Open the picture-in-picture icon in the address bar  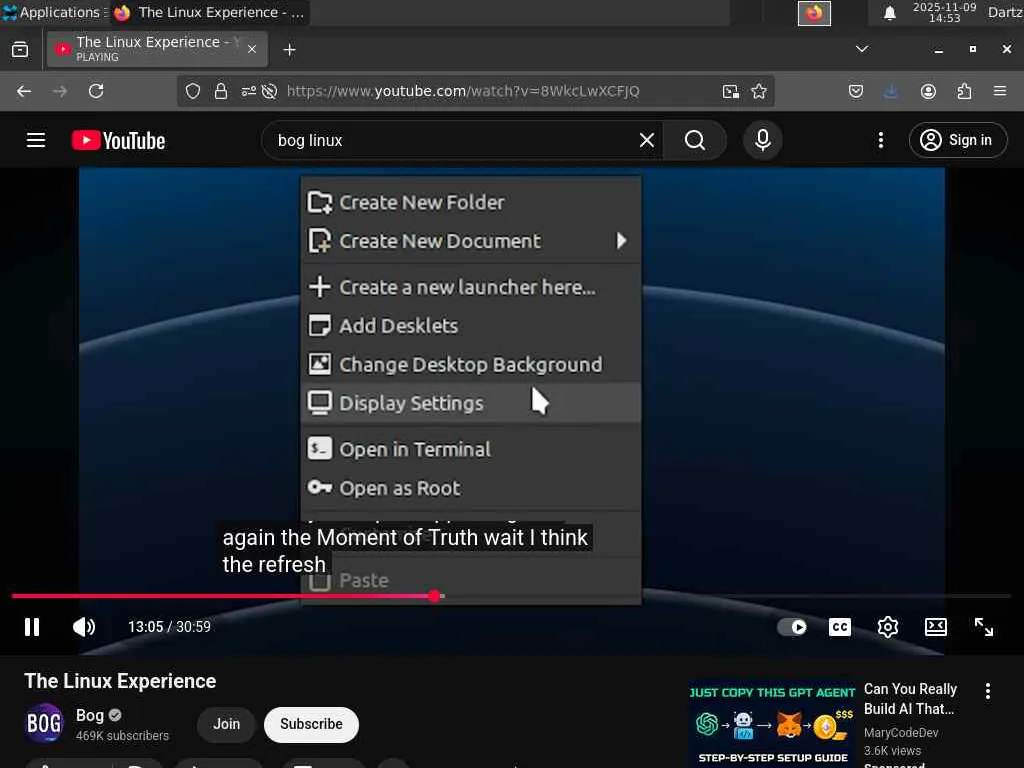tap(731, 91)
